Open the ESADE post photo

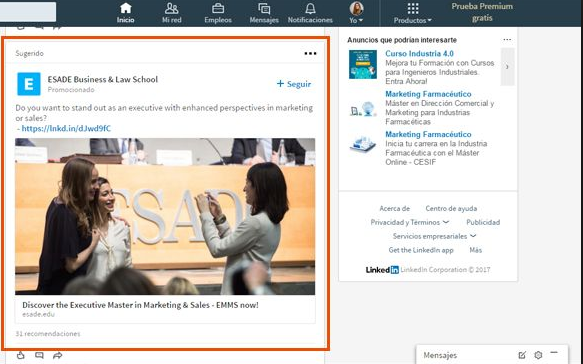(x=165, y=216)
